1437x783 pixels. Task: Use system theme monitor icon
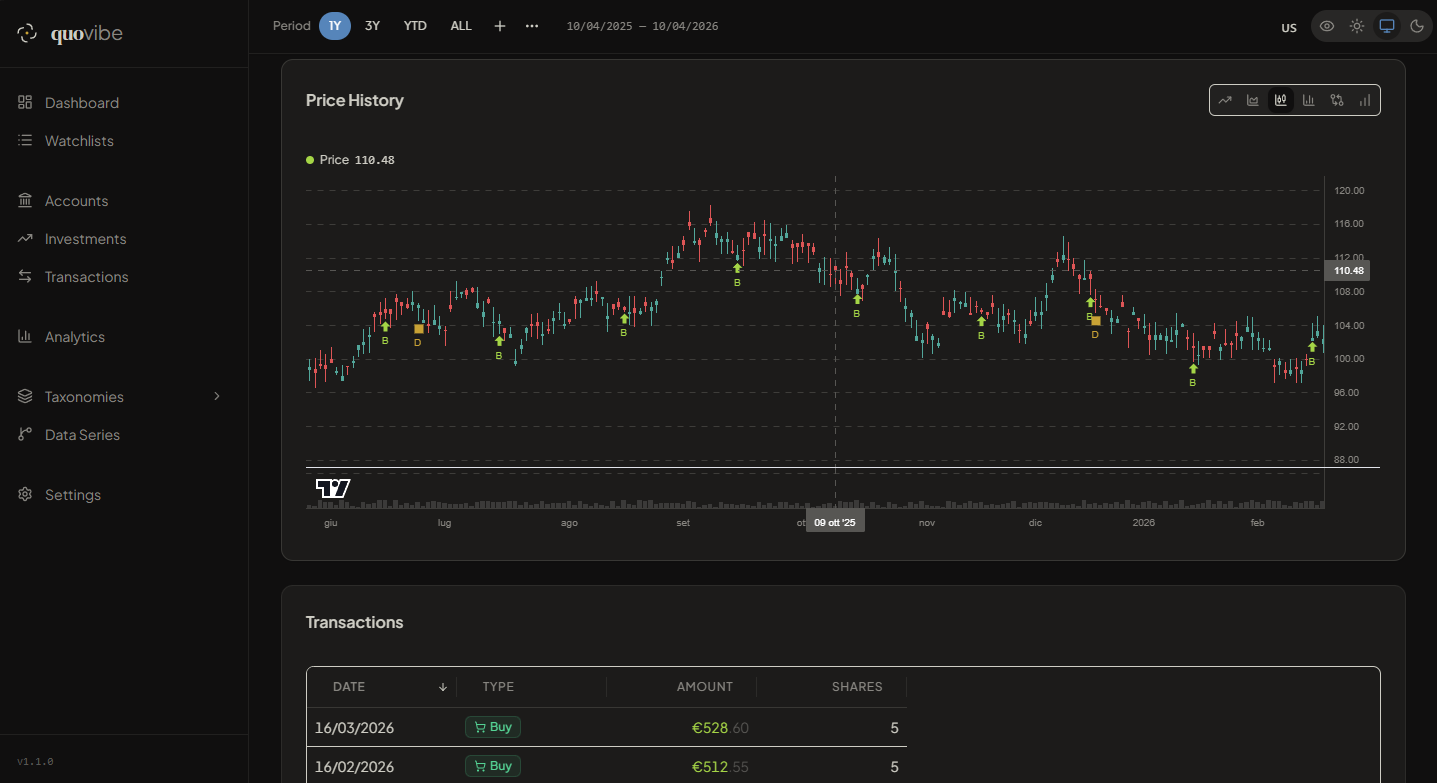click(1387, 27)
